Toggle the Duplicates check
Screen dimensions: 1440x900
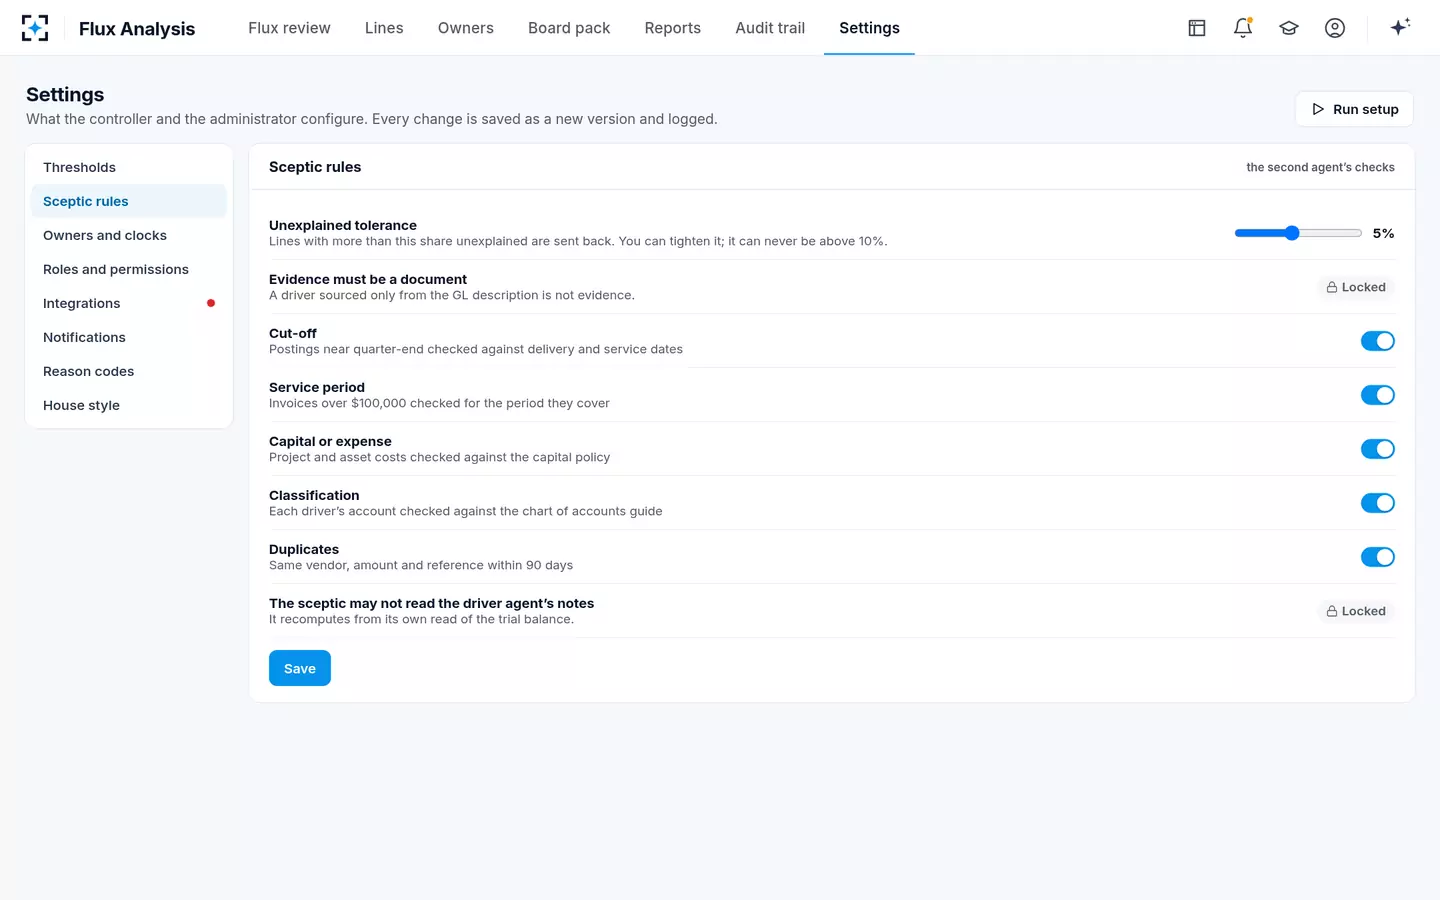(x=1378, y=557)
